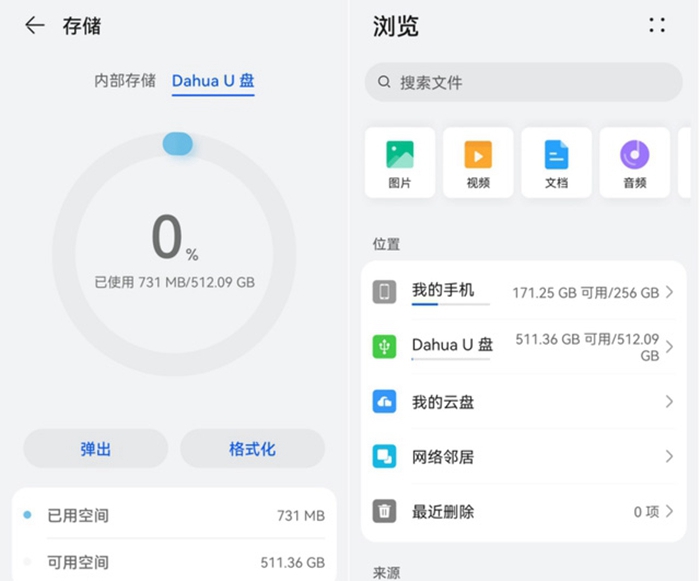
Task: Click the 我的手机 label
Action: 443,290
